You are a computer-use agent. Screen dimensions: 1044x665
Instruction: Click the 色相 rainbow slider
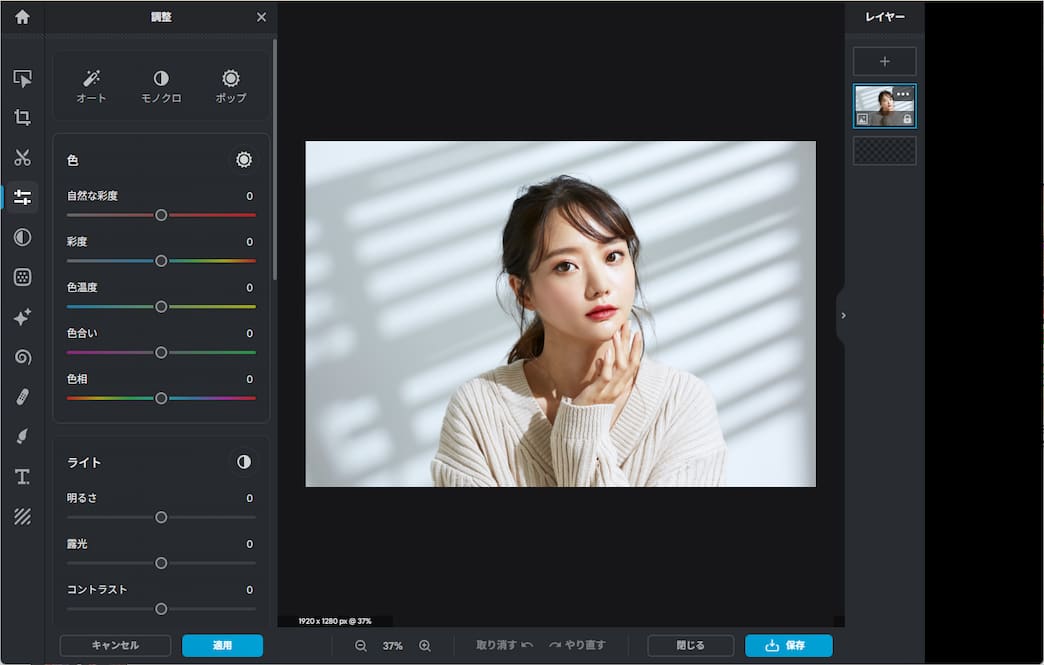pyautogui.click(x=161, y=398)
